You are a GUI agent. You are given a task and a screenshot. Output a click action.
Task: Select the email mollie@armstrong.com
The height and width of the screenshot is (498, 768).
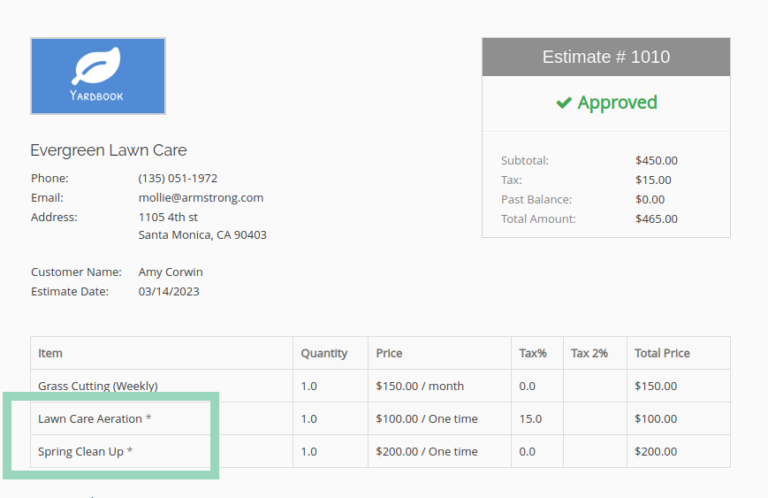(x=200, y=198)
